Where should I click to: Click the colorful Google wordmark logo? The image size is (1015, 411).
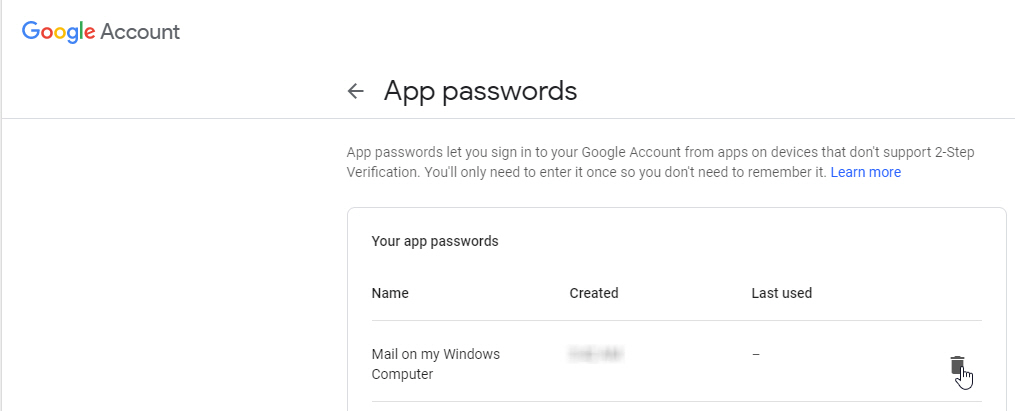58,32
